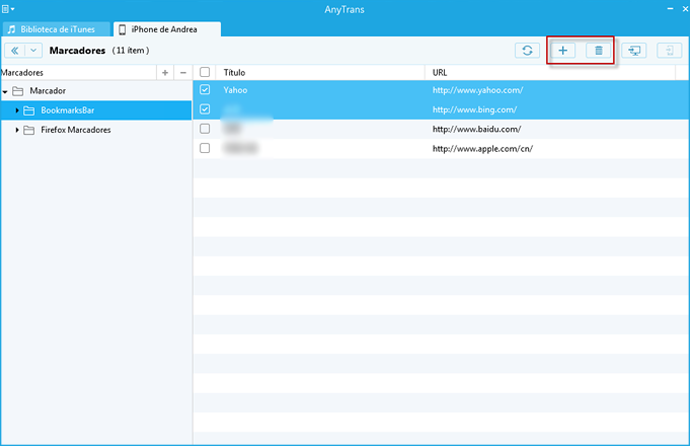Click the Firefox Marcadores folder icon
The height and width of the screenshot is (446, 690).
pos(29,130)
